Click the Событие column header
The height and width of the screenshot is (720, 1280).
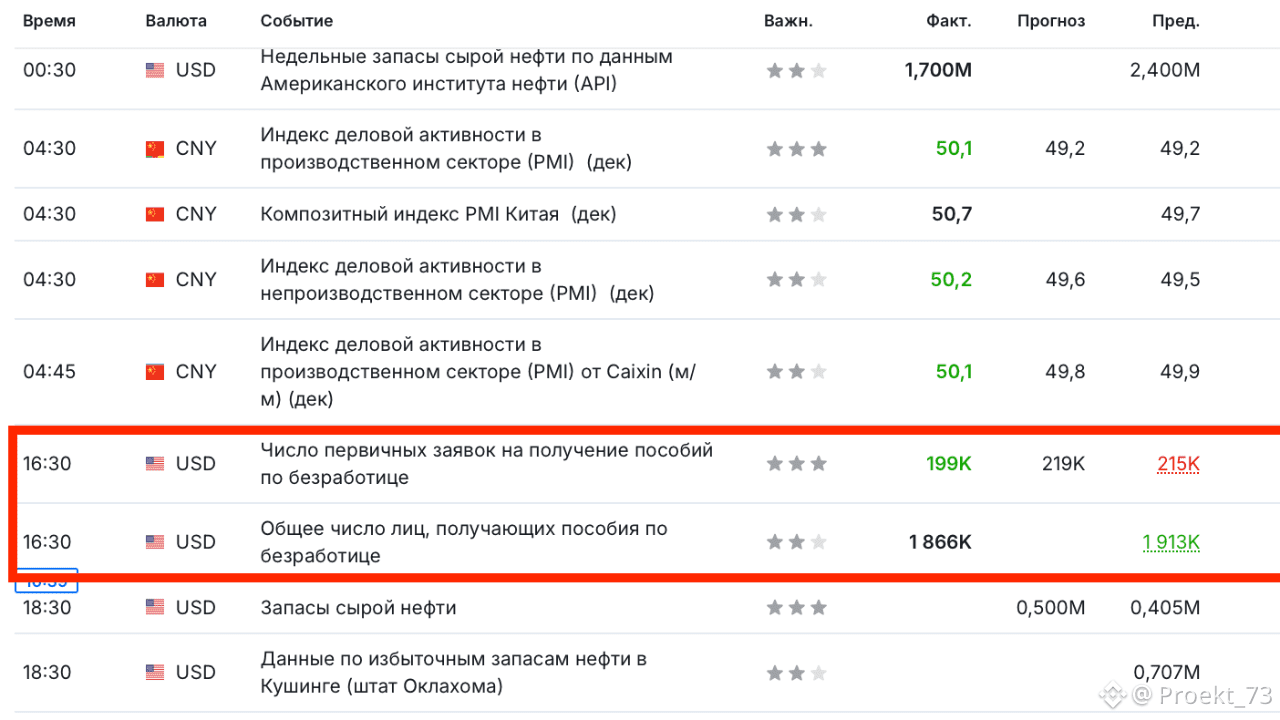click(x=297, y=21)
